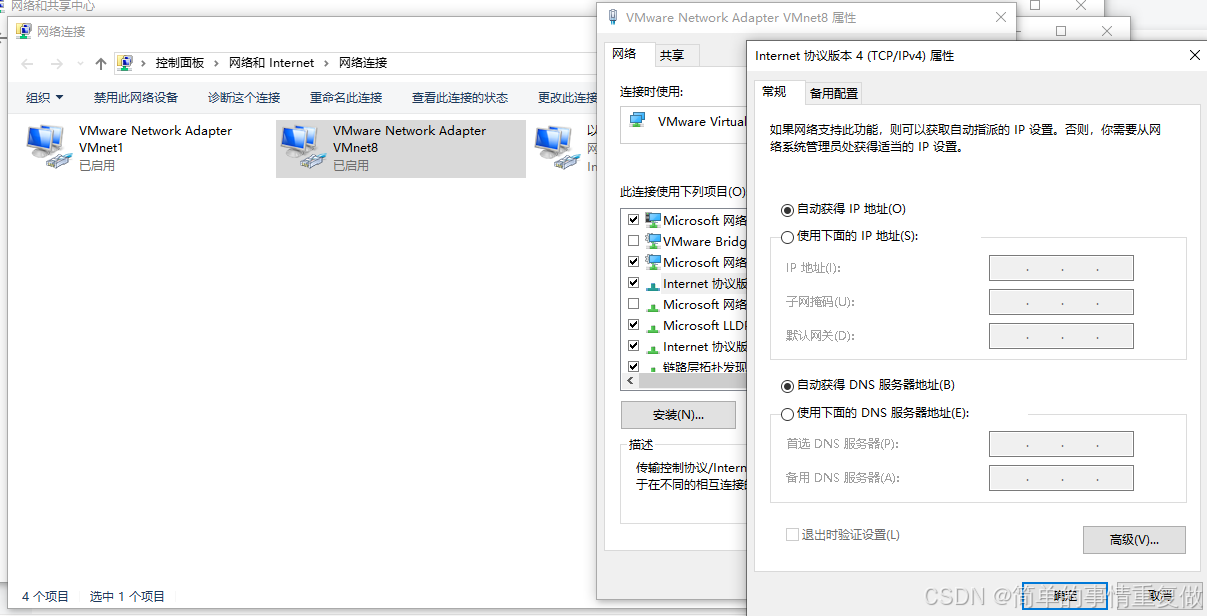
Task: Close the VMnet8 属性 dialog
Action: point(1000,17)
